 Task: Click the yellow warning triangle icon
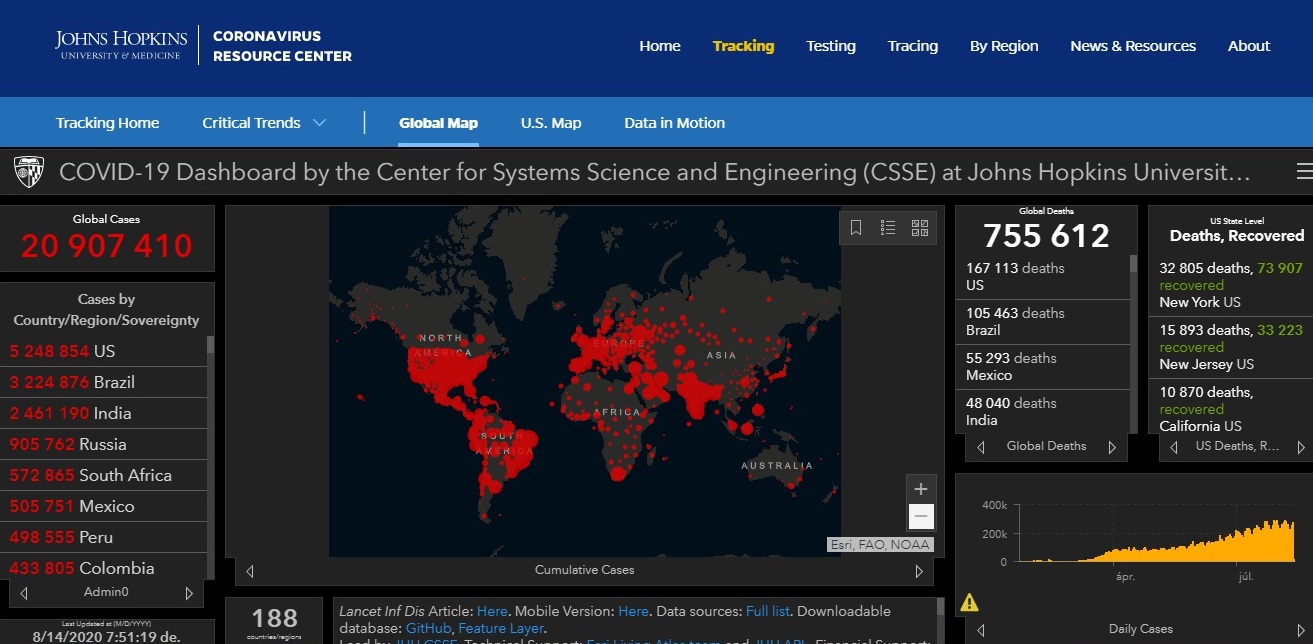(969, 602)
